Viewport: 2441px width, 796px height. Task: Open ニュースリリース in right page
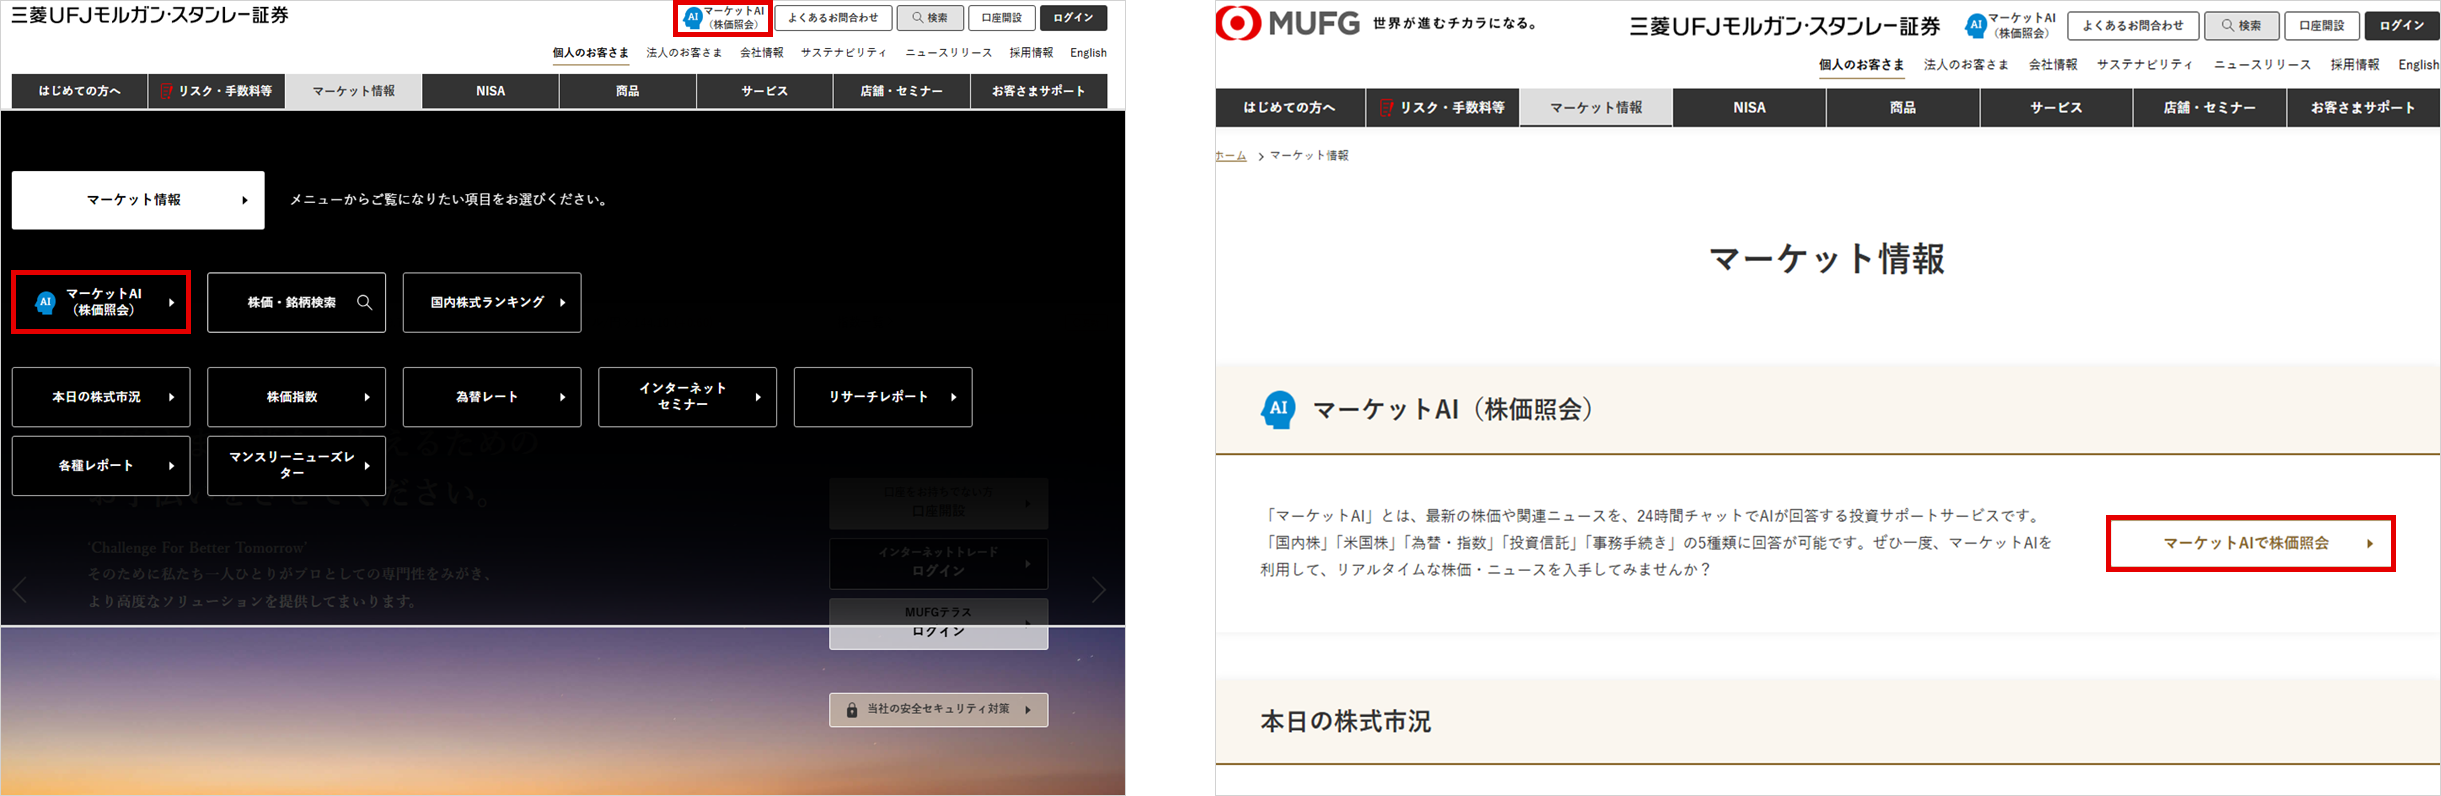[x=2262, y=65]
